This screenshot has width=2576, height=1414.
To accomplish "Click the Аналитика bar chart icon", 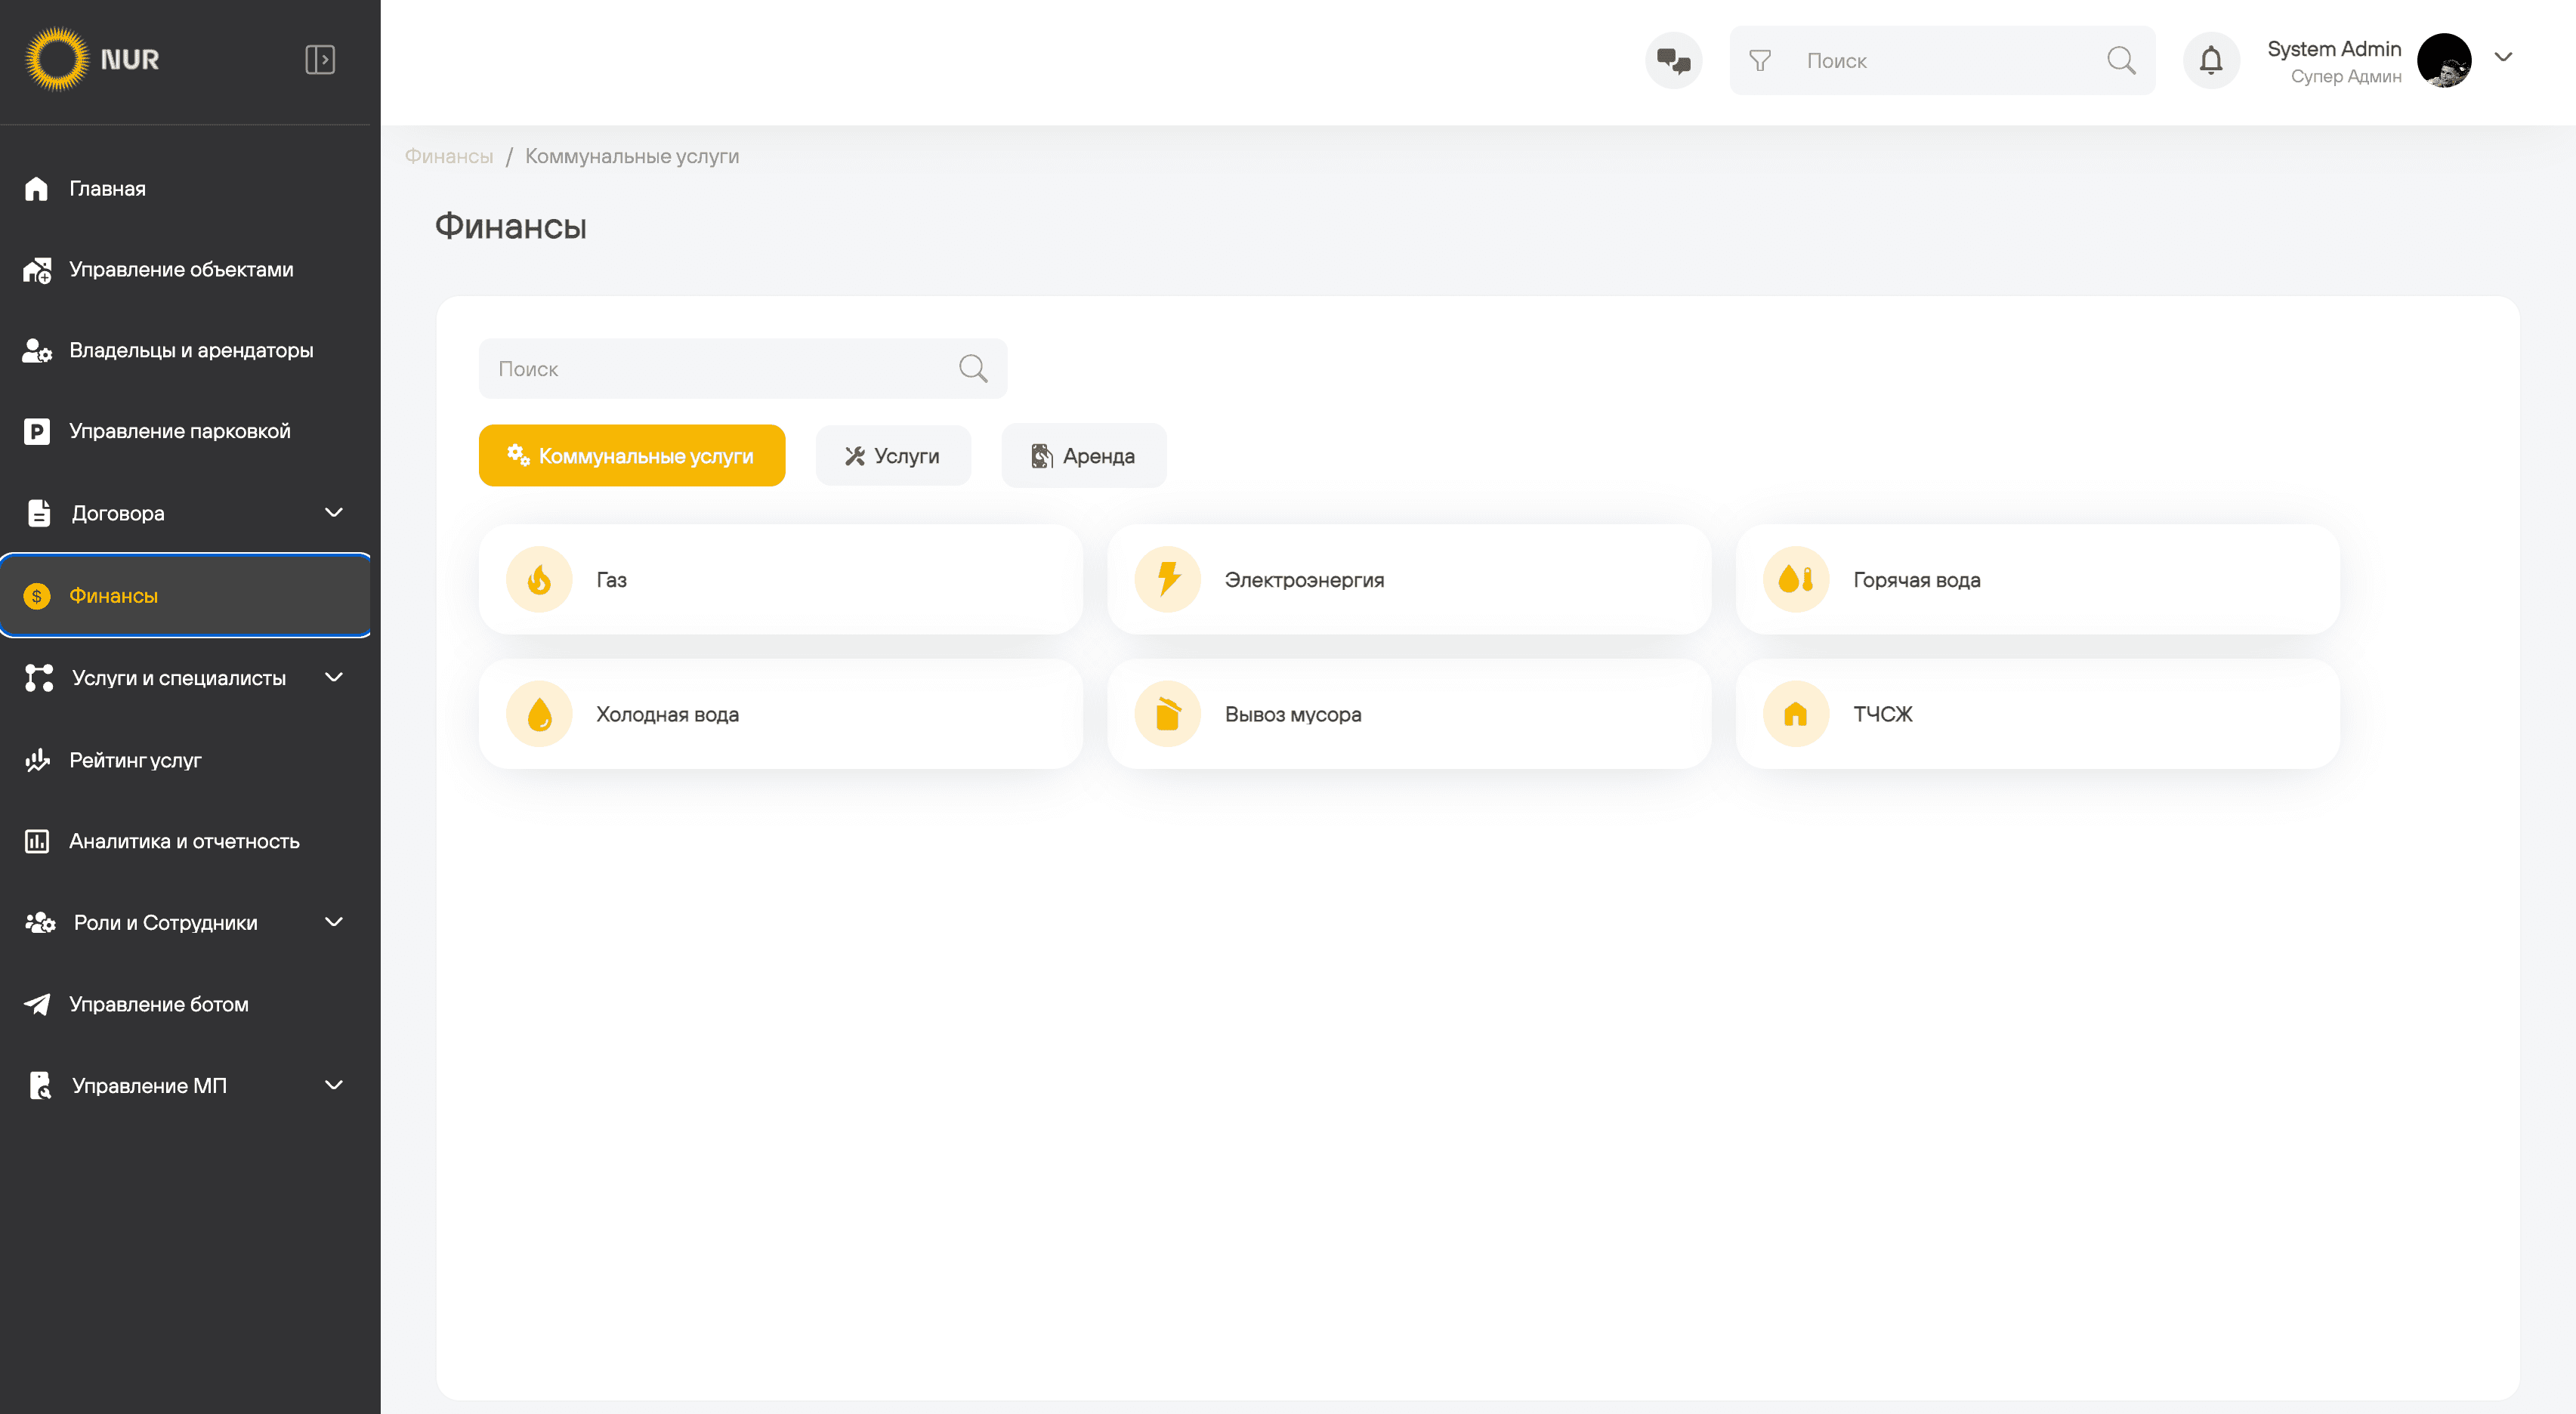I will 36,841.
